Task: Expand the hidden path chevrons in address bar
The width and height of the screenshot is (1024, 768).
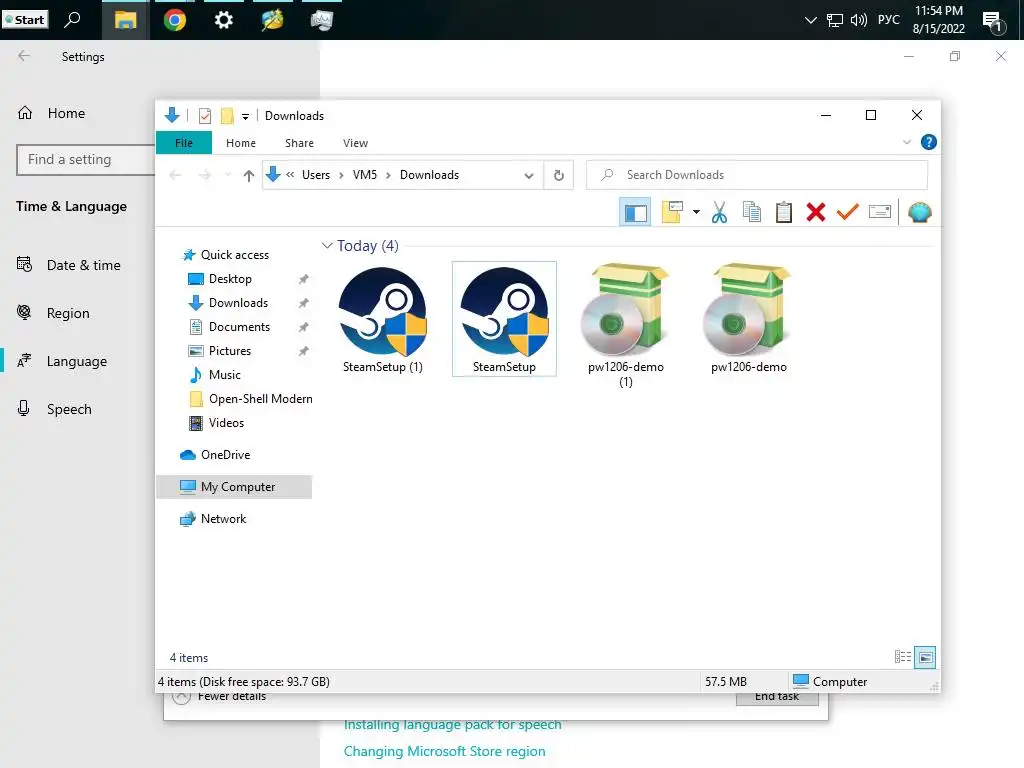Action: click(290, 174)
